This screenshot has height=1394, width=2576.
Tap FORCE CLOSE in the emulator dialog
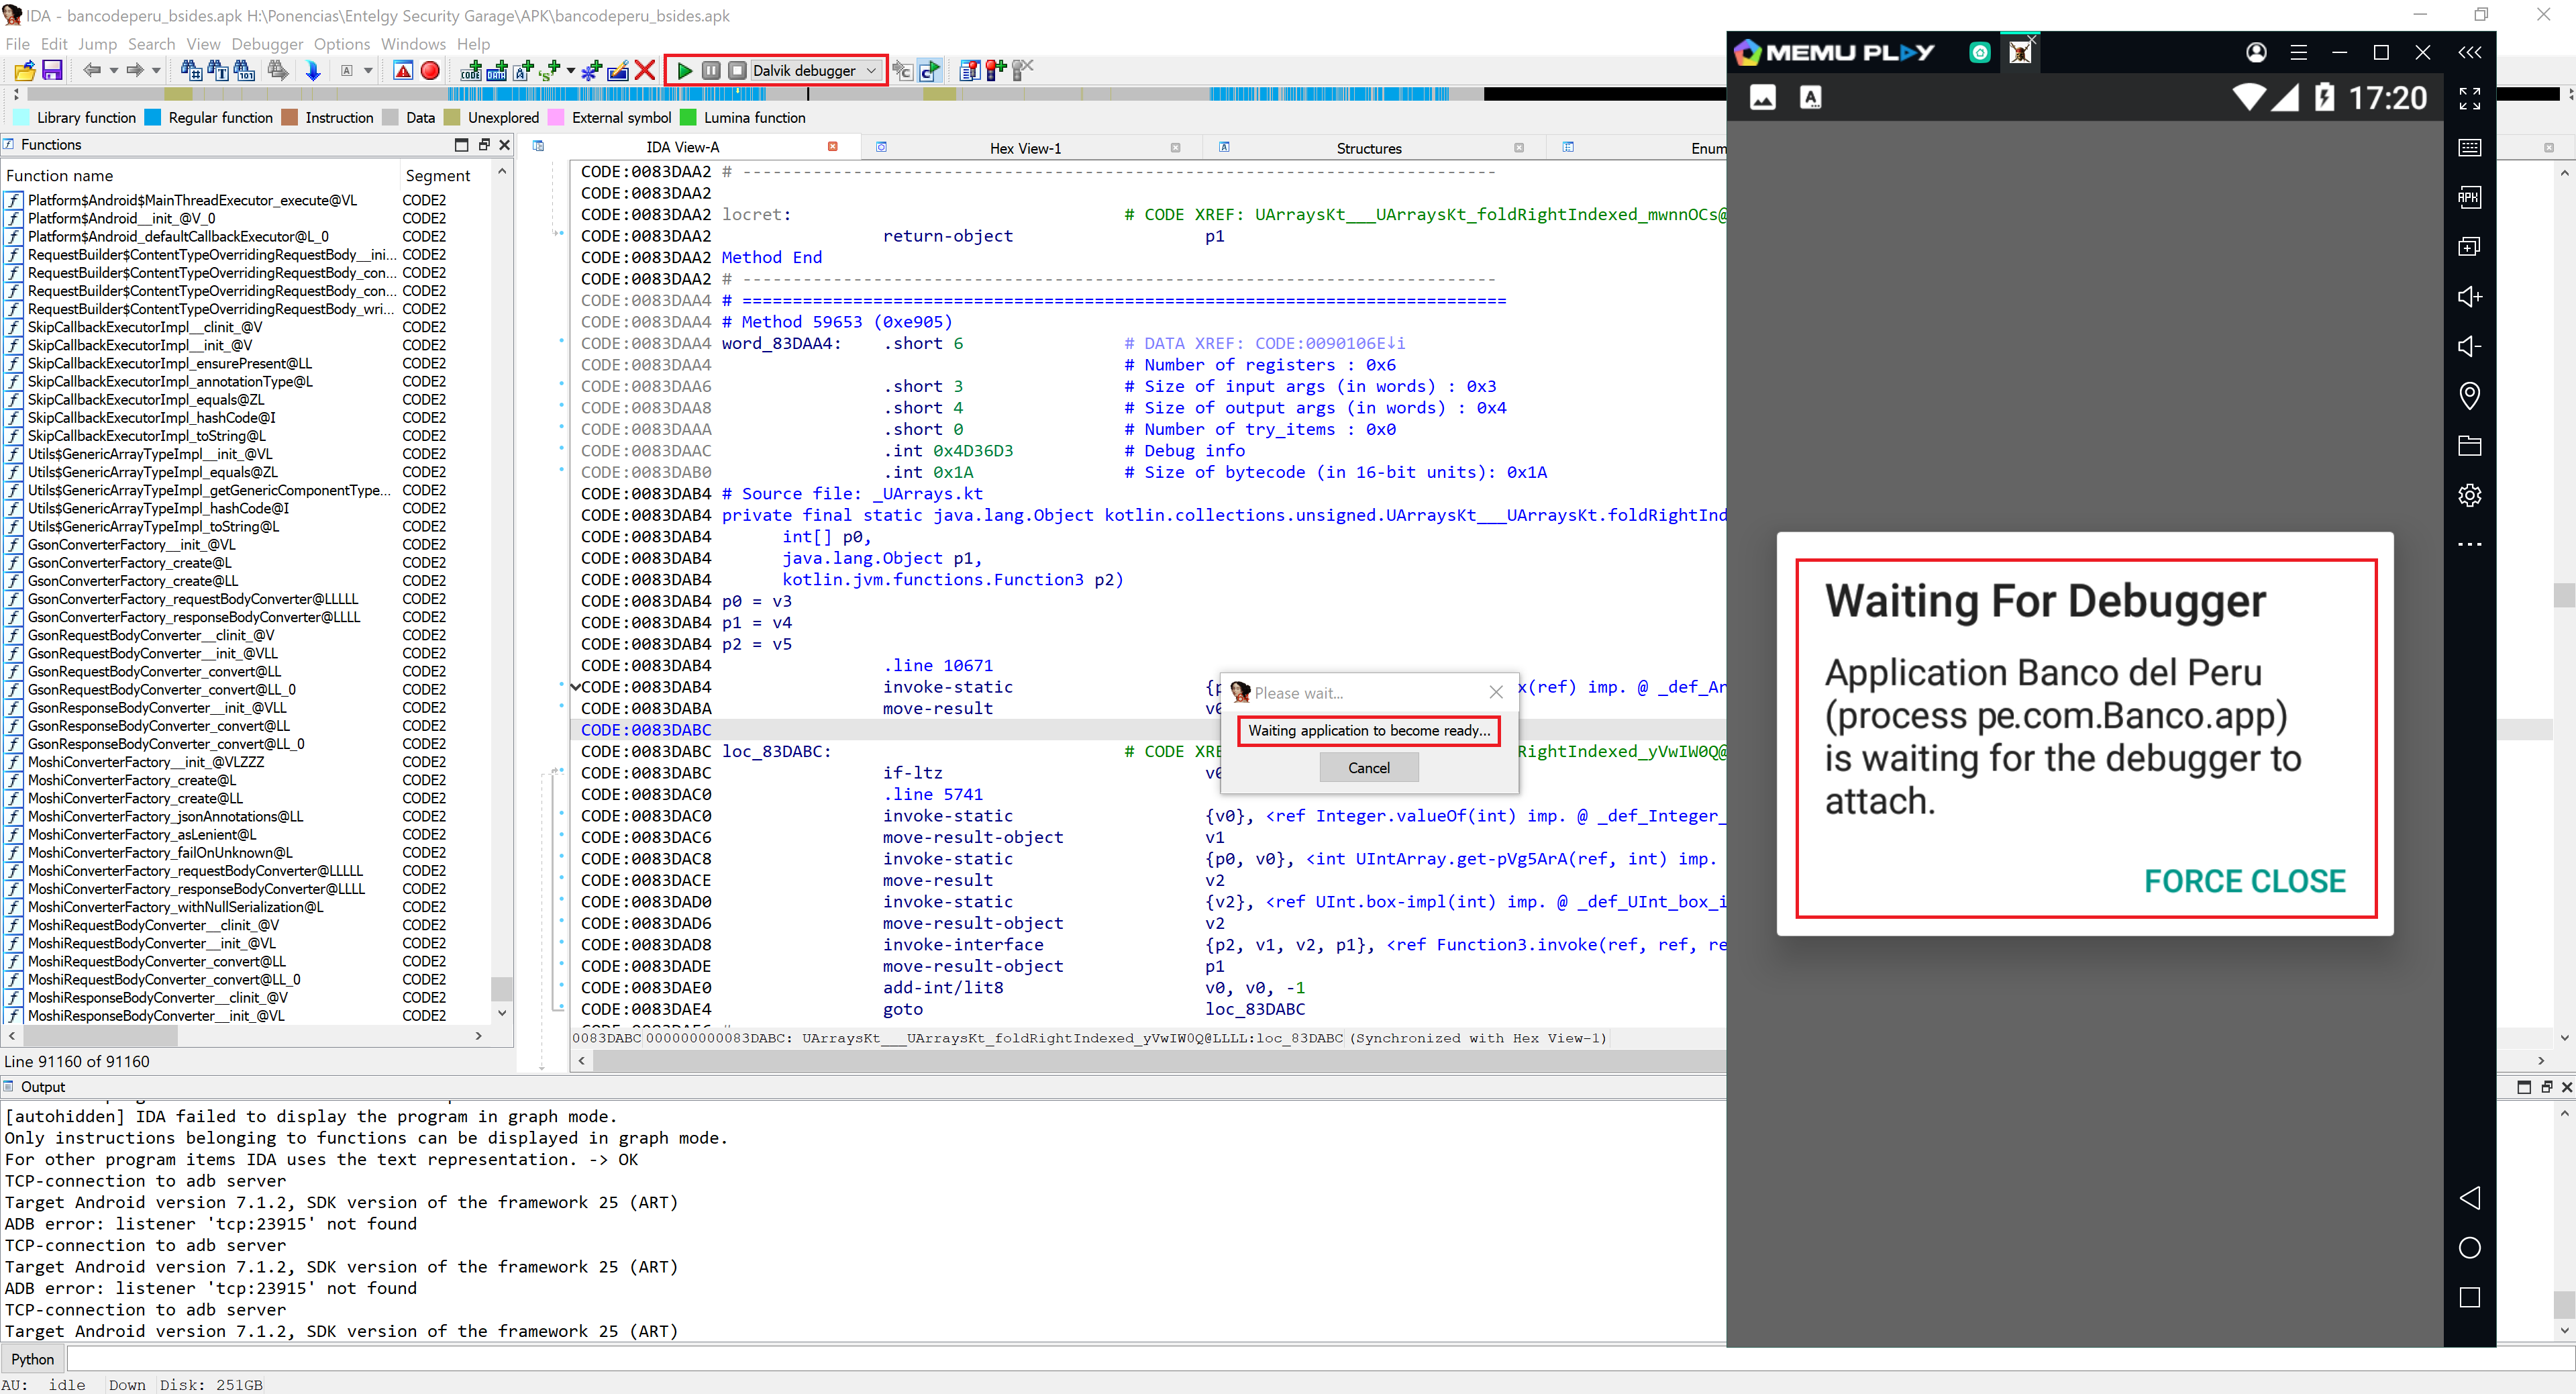(x=2244, y=881)
